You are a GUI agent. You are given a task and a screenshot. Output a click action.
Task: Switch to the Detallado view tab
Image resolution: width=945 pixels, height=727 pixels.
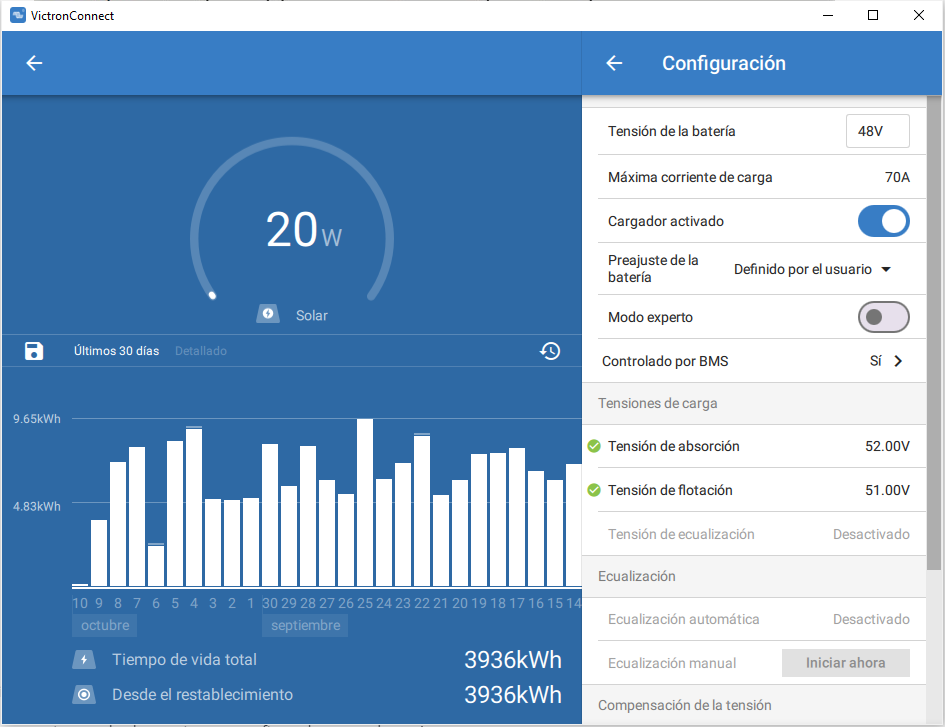pyautogui.click(x=201, y=351)
